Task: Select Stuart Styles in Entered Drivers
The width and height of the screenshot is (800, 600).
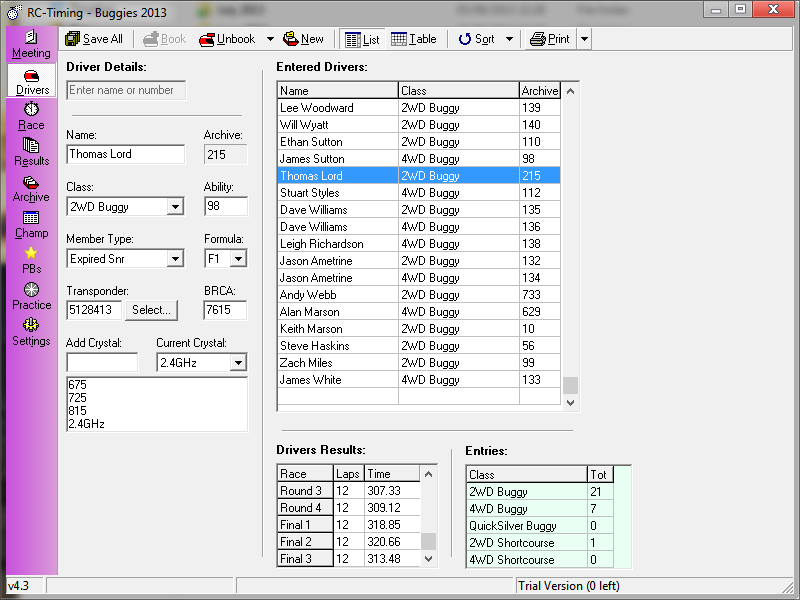Action: 310,193
